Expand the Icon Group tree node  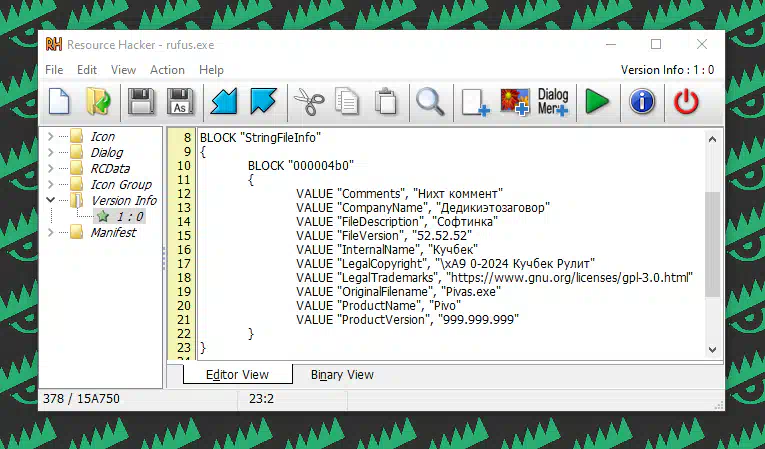pyautogui.click(x=50, y=184)
